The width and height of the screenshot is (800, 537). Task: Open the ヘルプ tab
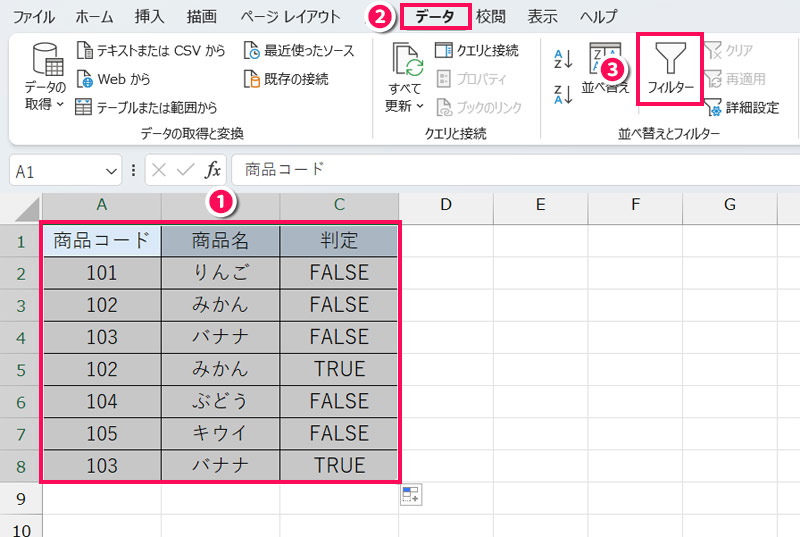(598, 17)
